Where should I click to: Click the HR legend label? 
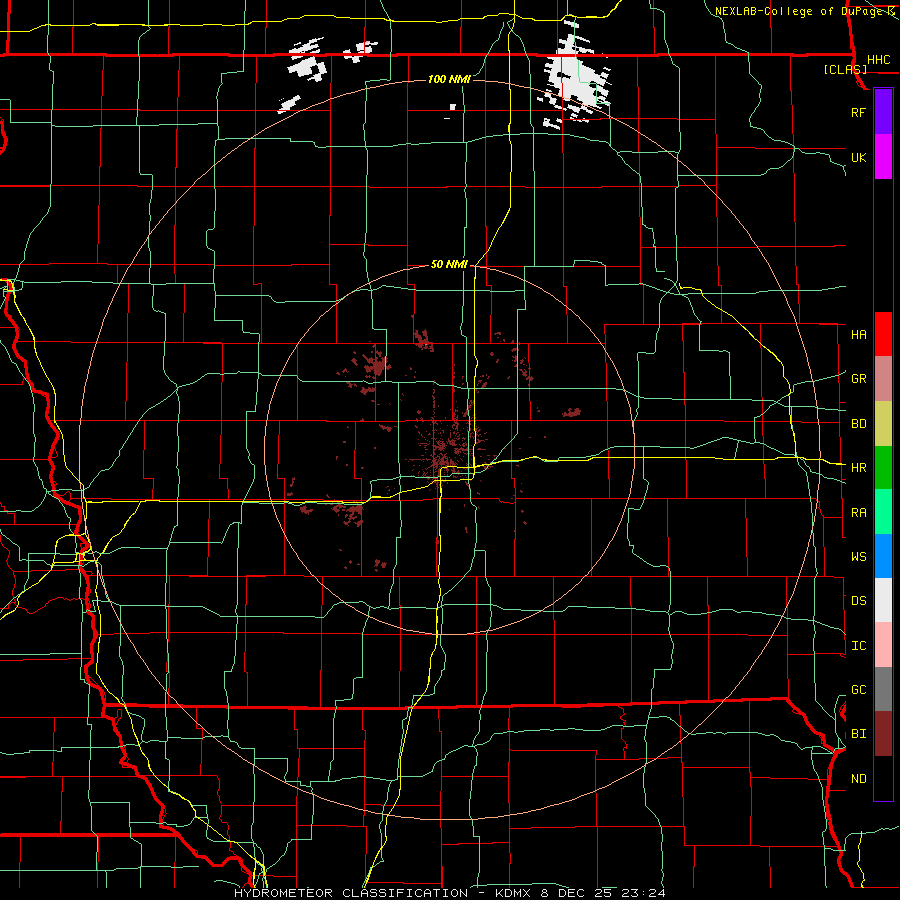(858, 468)
